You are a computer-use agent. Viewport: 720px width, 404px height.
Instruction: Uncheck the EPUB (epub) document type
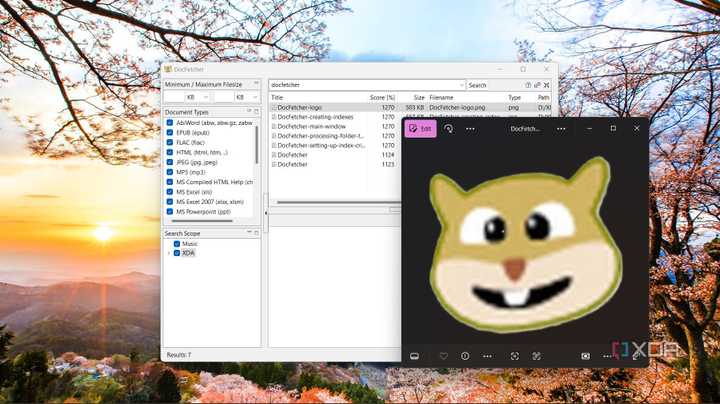coord(170,133)
